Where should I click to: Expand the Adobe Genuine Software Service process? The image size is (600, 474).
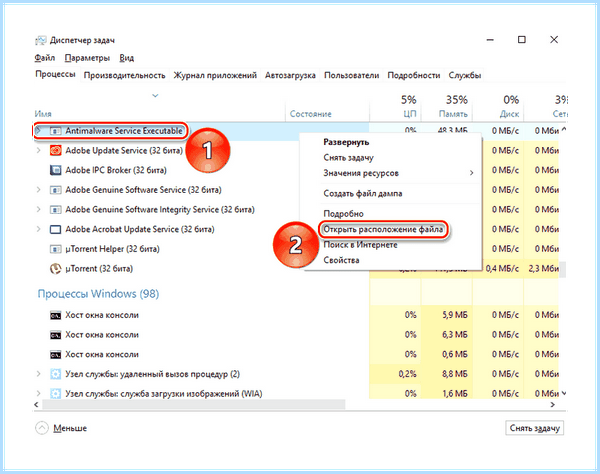click(38, 190)
